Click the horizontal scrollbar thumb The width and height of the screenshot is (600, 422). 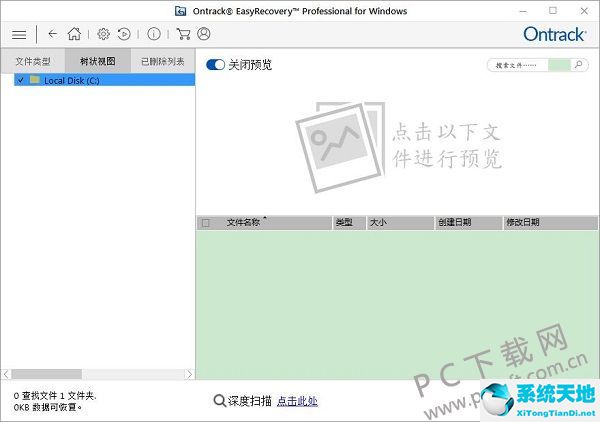pyautogui.click(x=46, y=374)
